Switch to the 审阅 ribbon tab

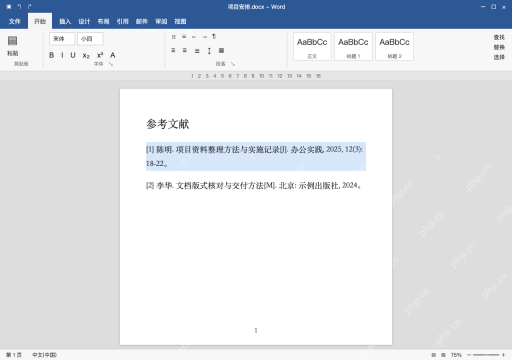[161, 21]
